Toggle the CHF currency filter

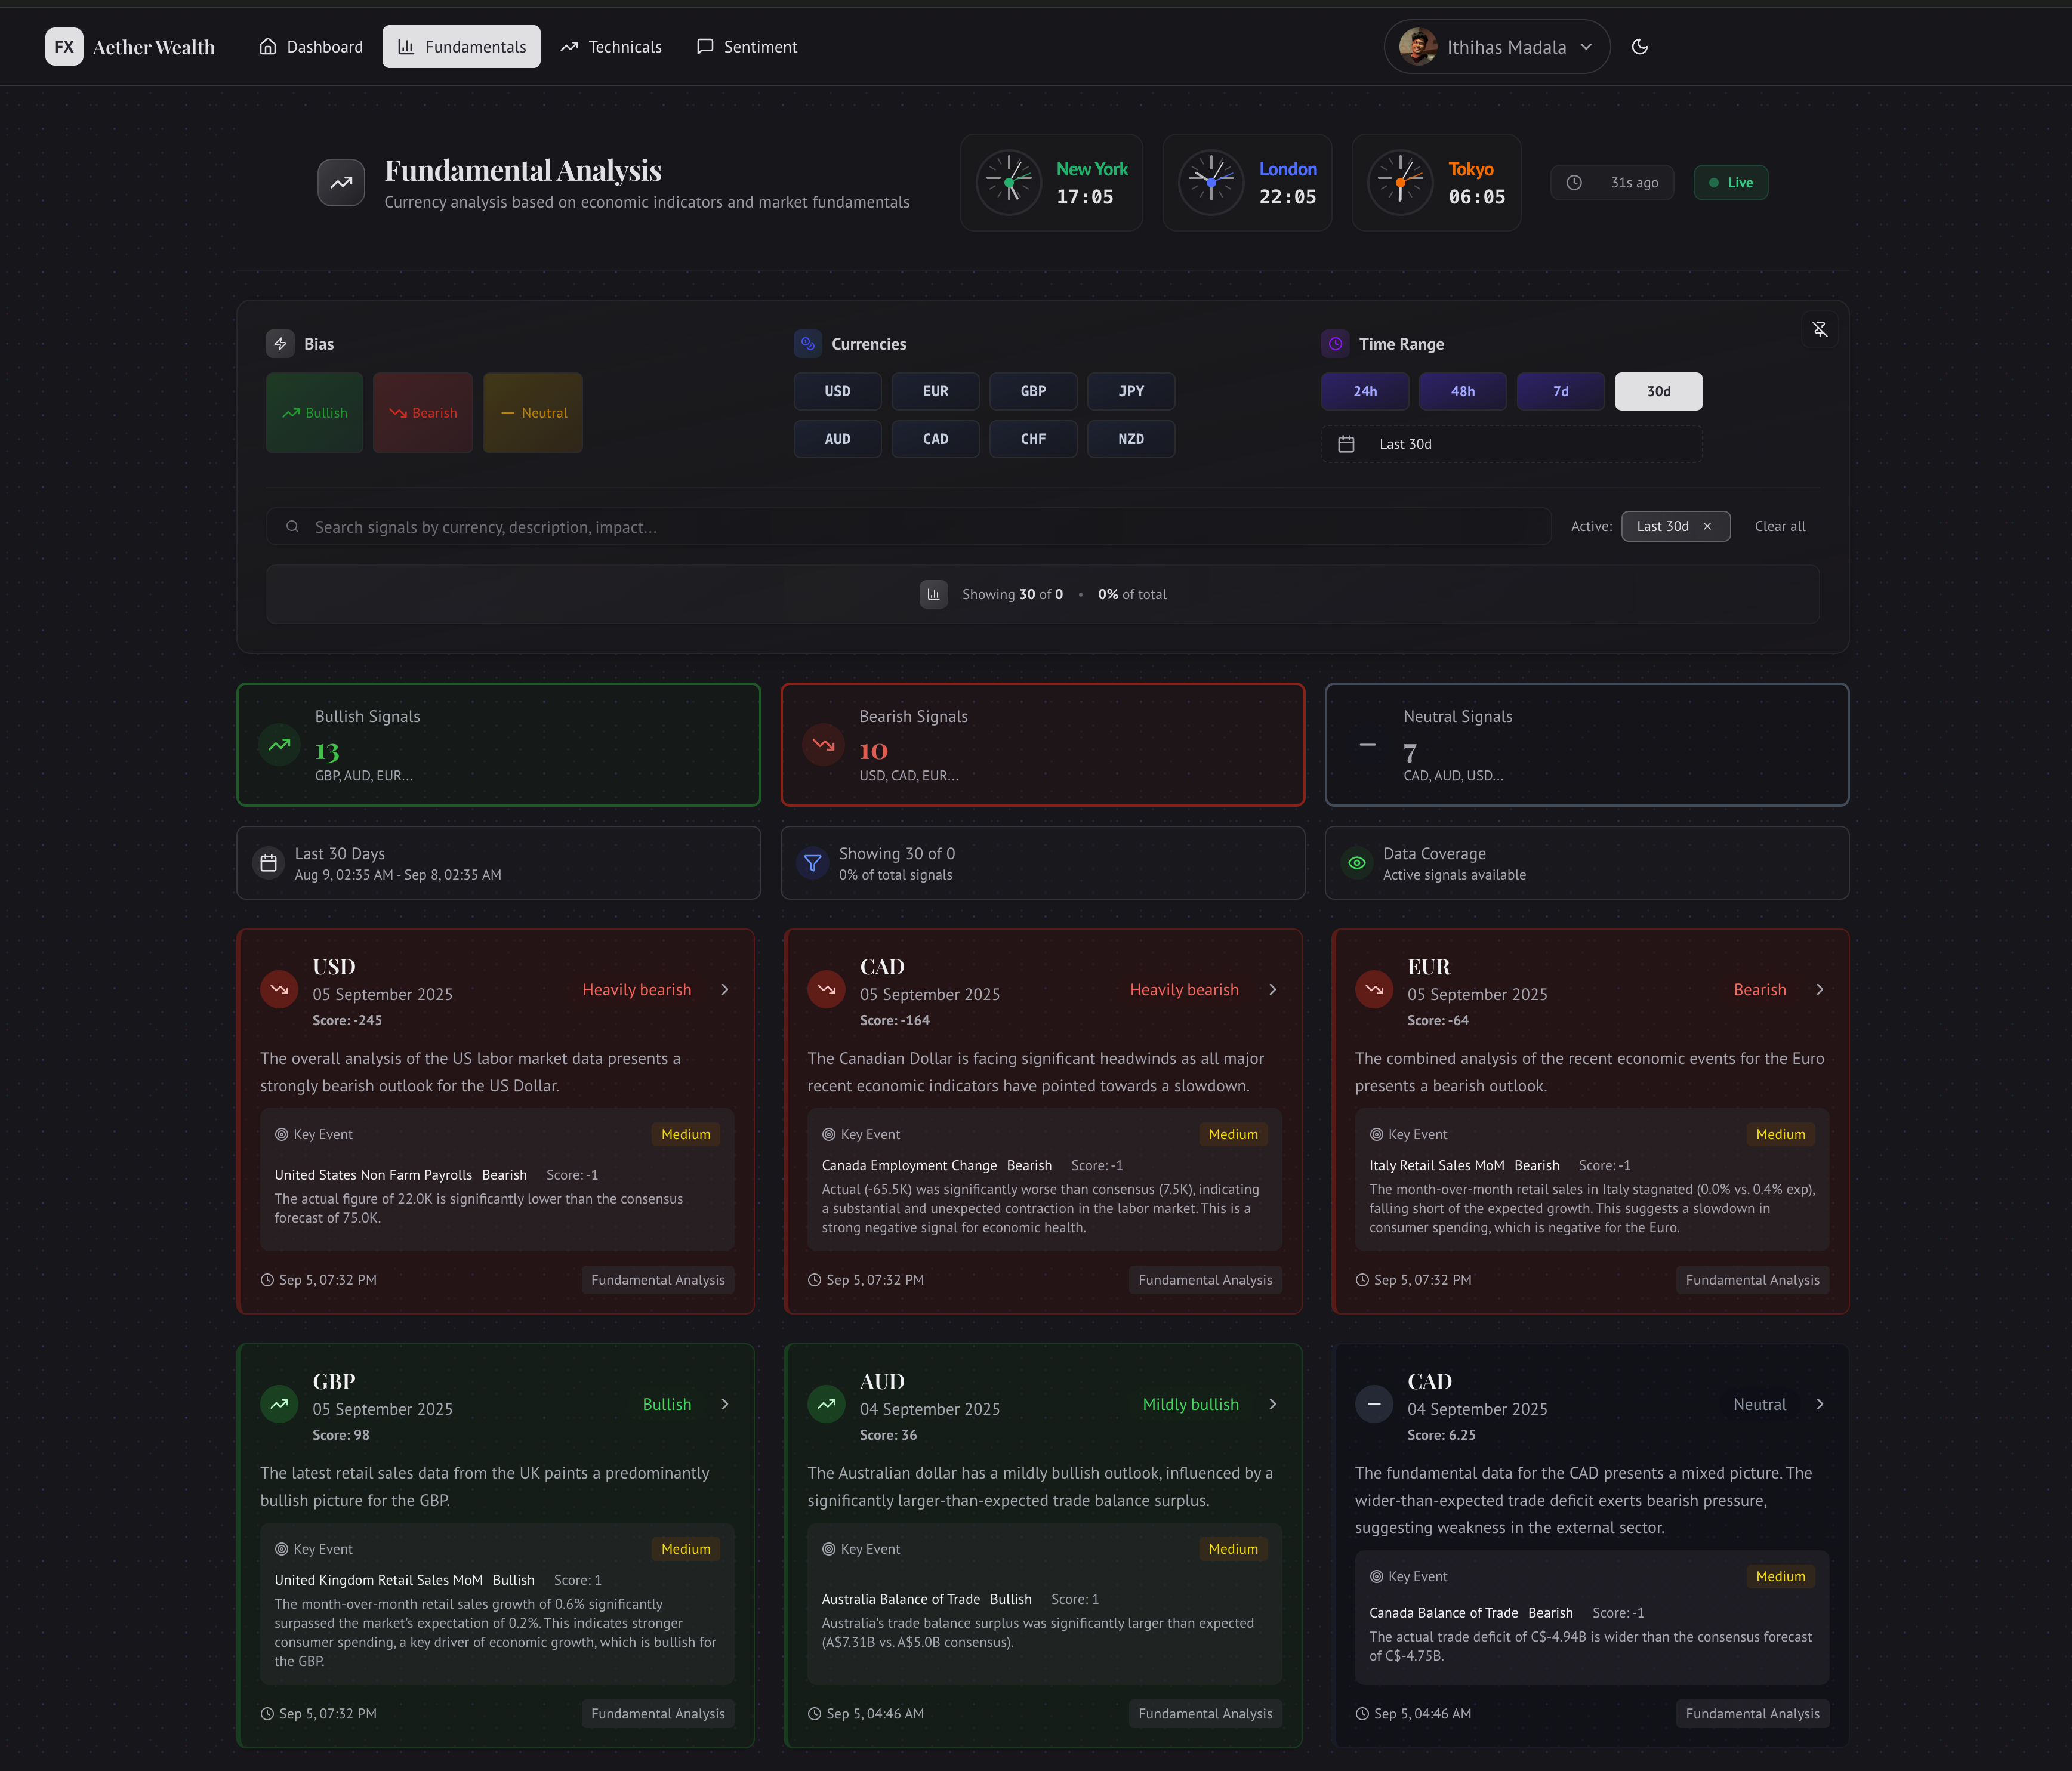(1032, 439)
